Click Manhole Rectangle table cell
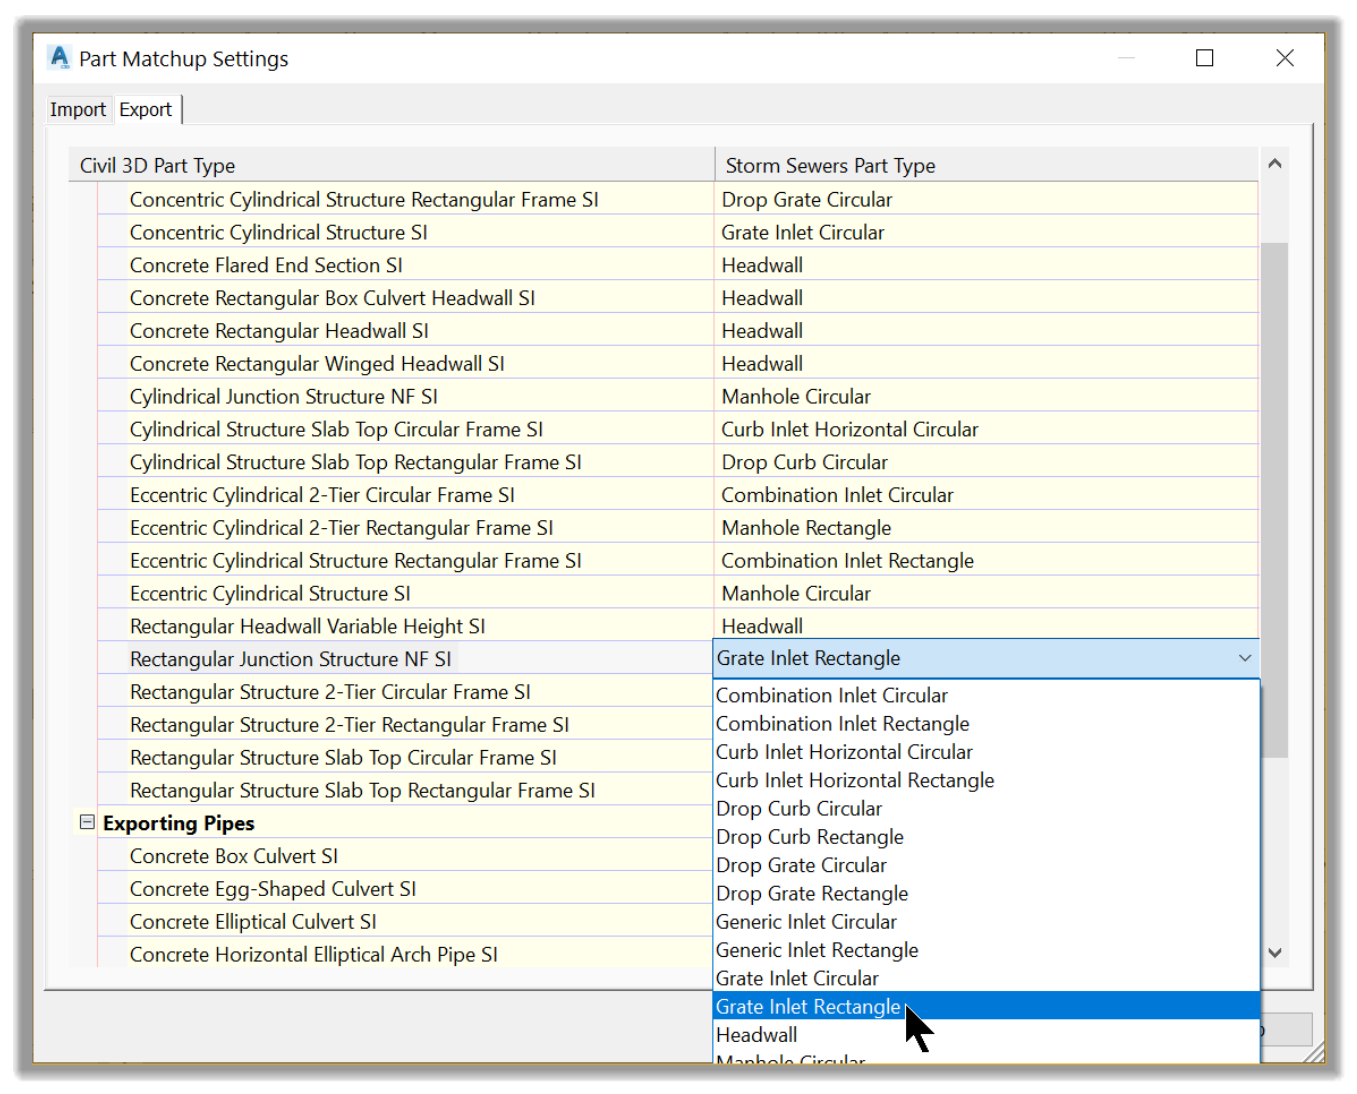The width and height of the screenshot is (1357, 1094). point(986,528)
